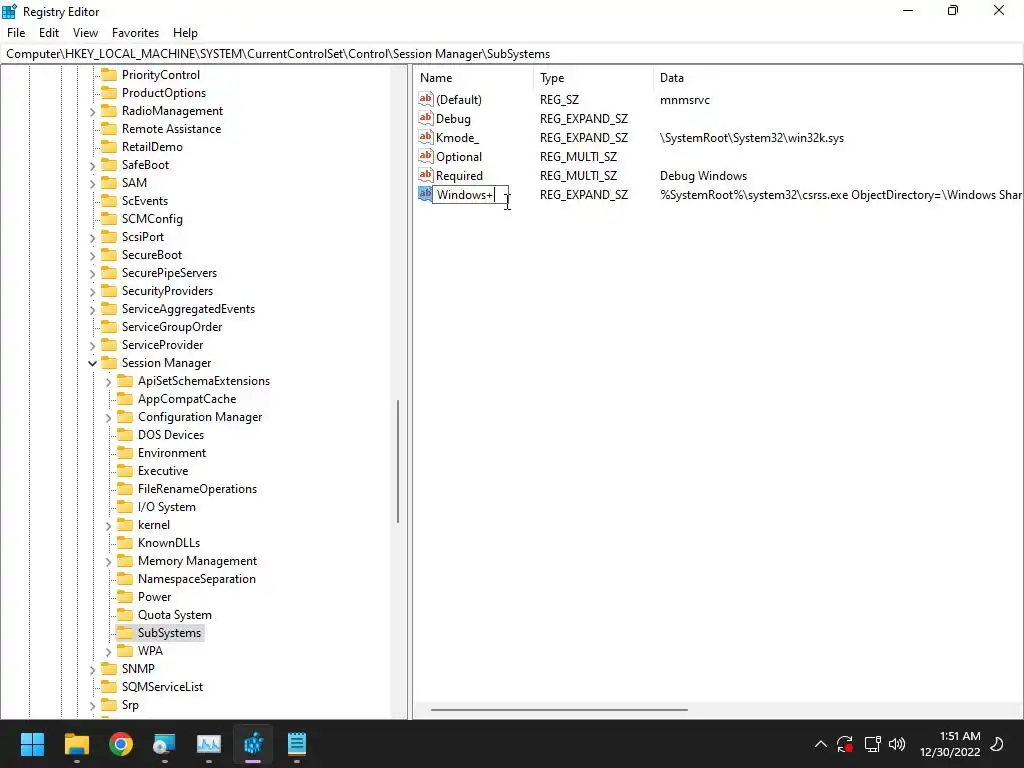Select the Remote Assistance key

[171, 129]
